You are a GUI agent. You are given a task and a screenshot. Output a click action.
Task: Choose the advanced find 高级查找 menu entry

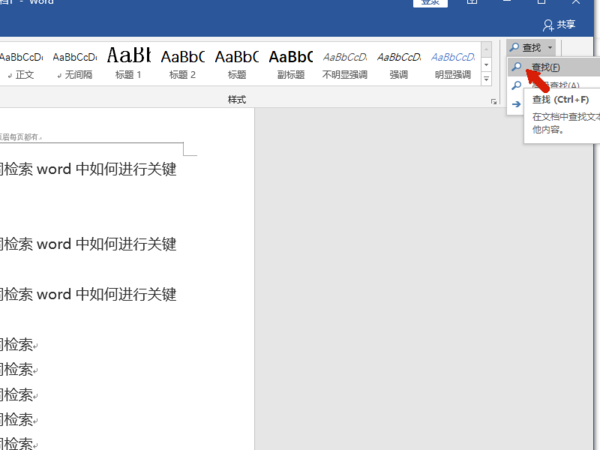click(x=554, y=85)
